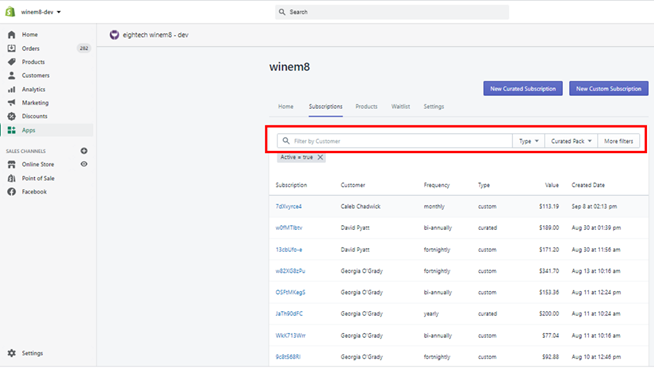
Task: Click the Customers person icon in sidebar
Action: (12, 76)
